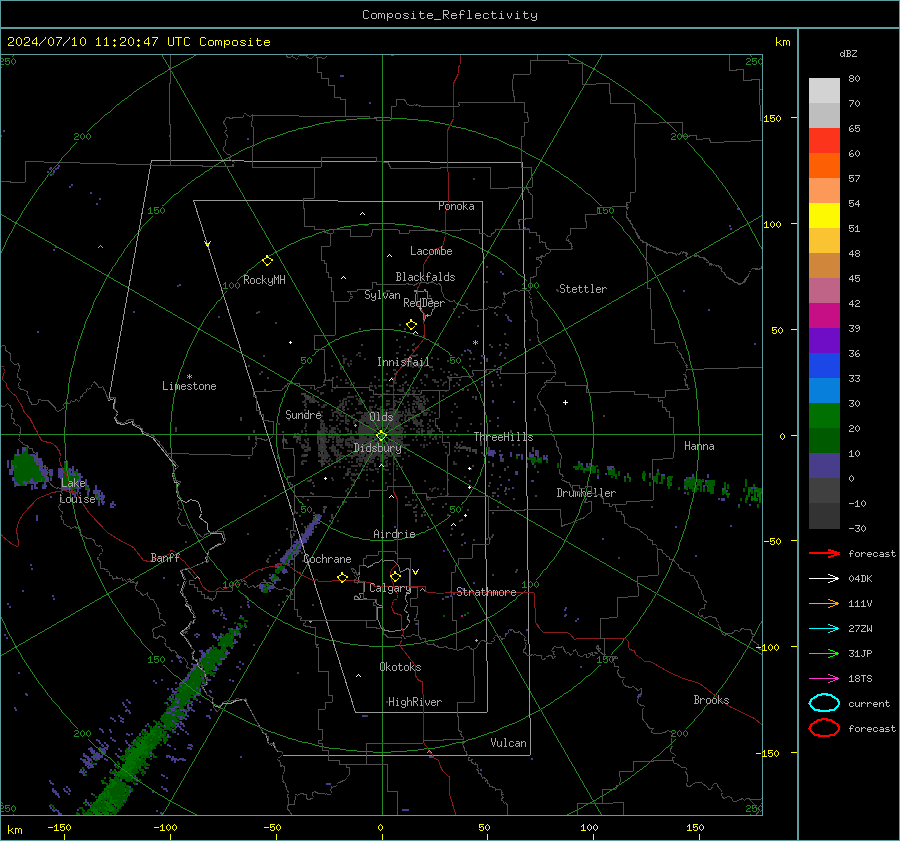Viewport: 900px width, 841px height.
Task: Click the Airdrie city label
Action: pos(394,534)
